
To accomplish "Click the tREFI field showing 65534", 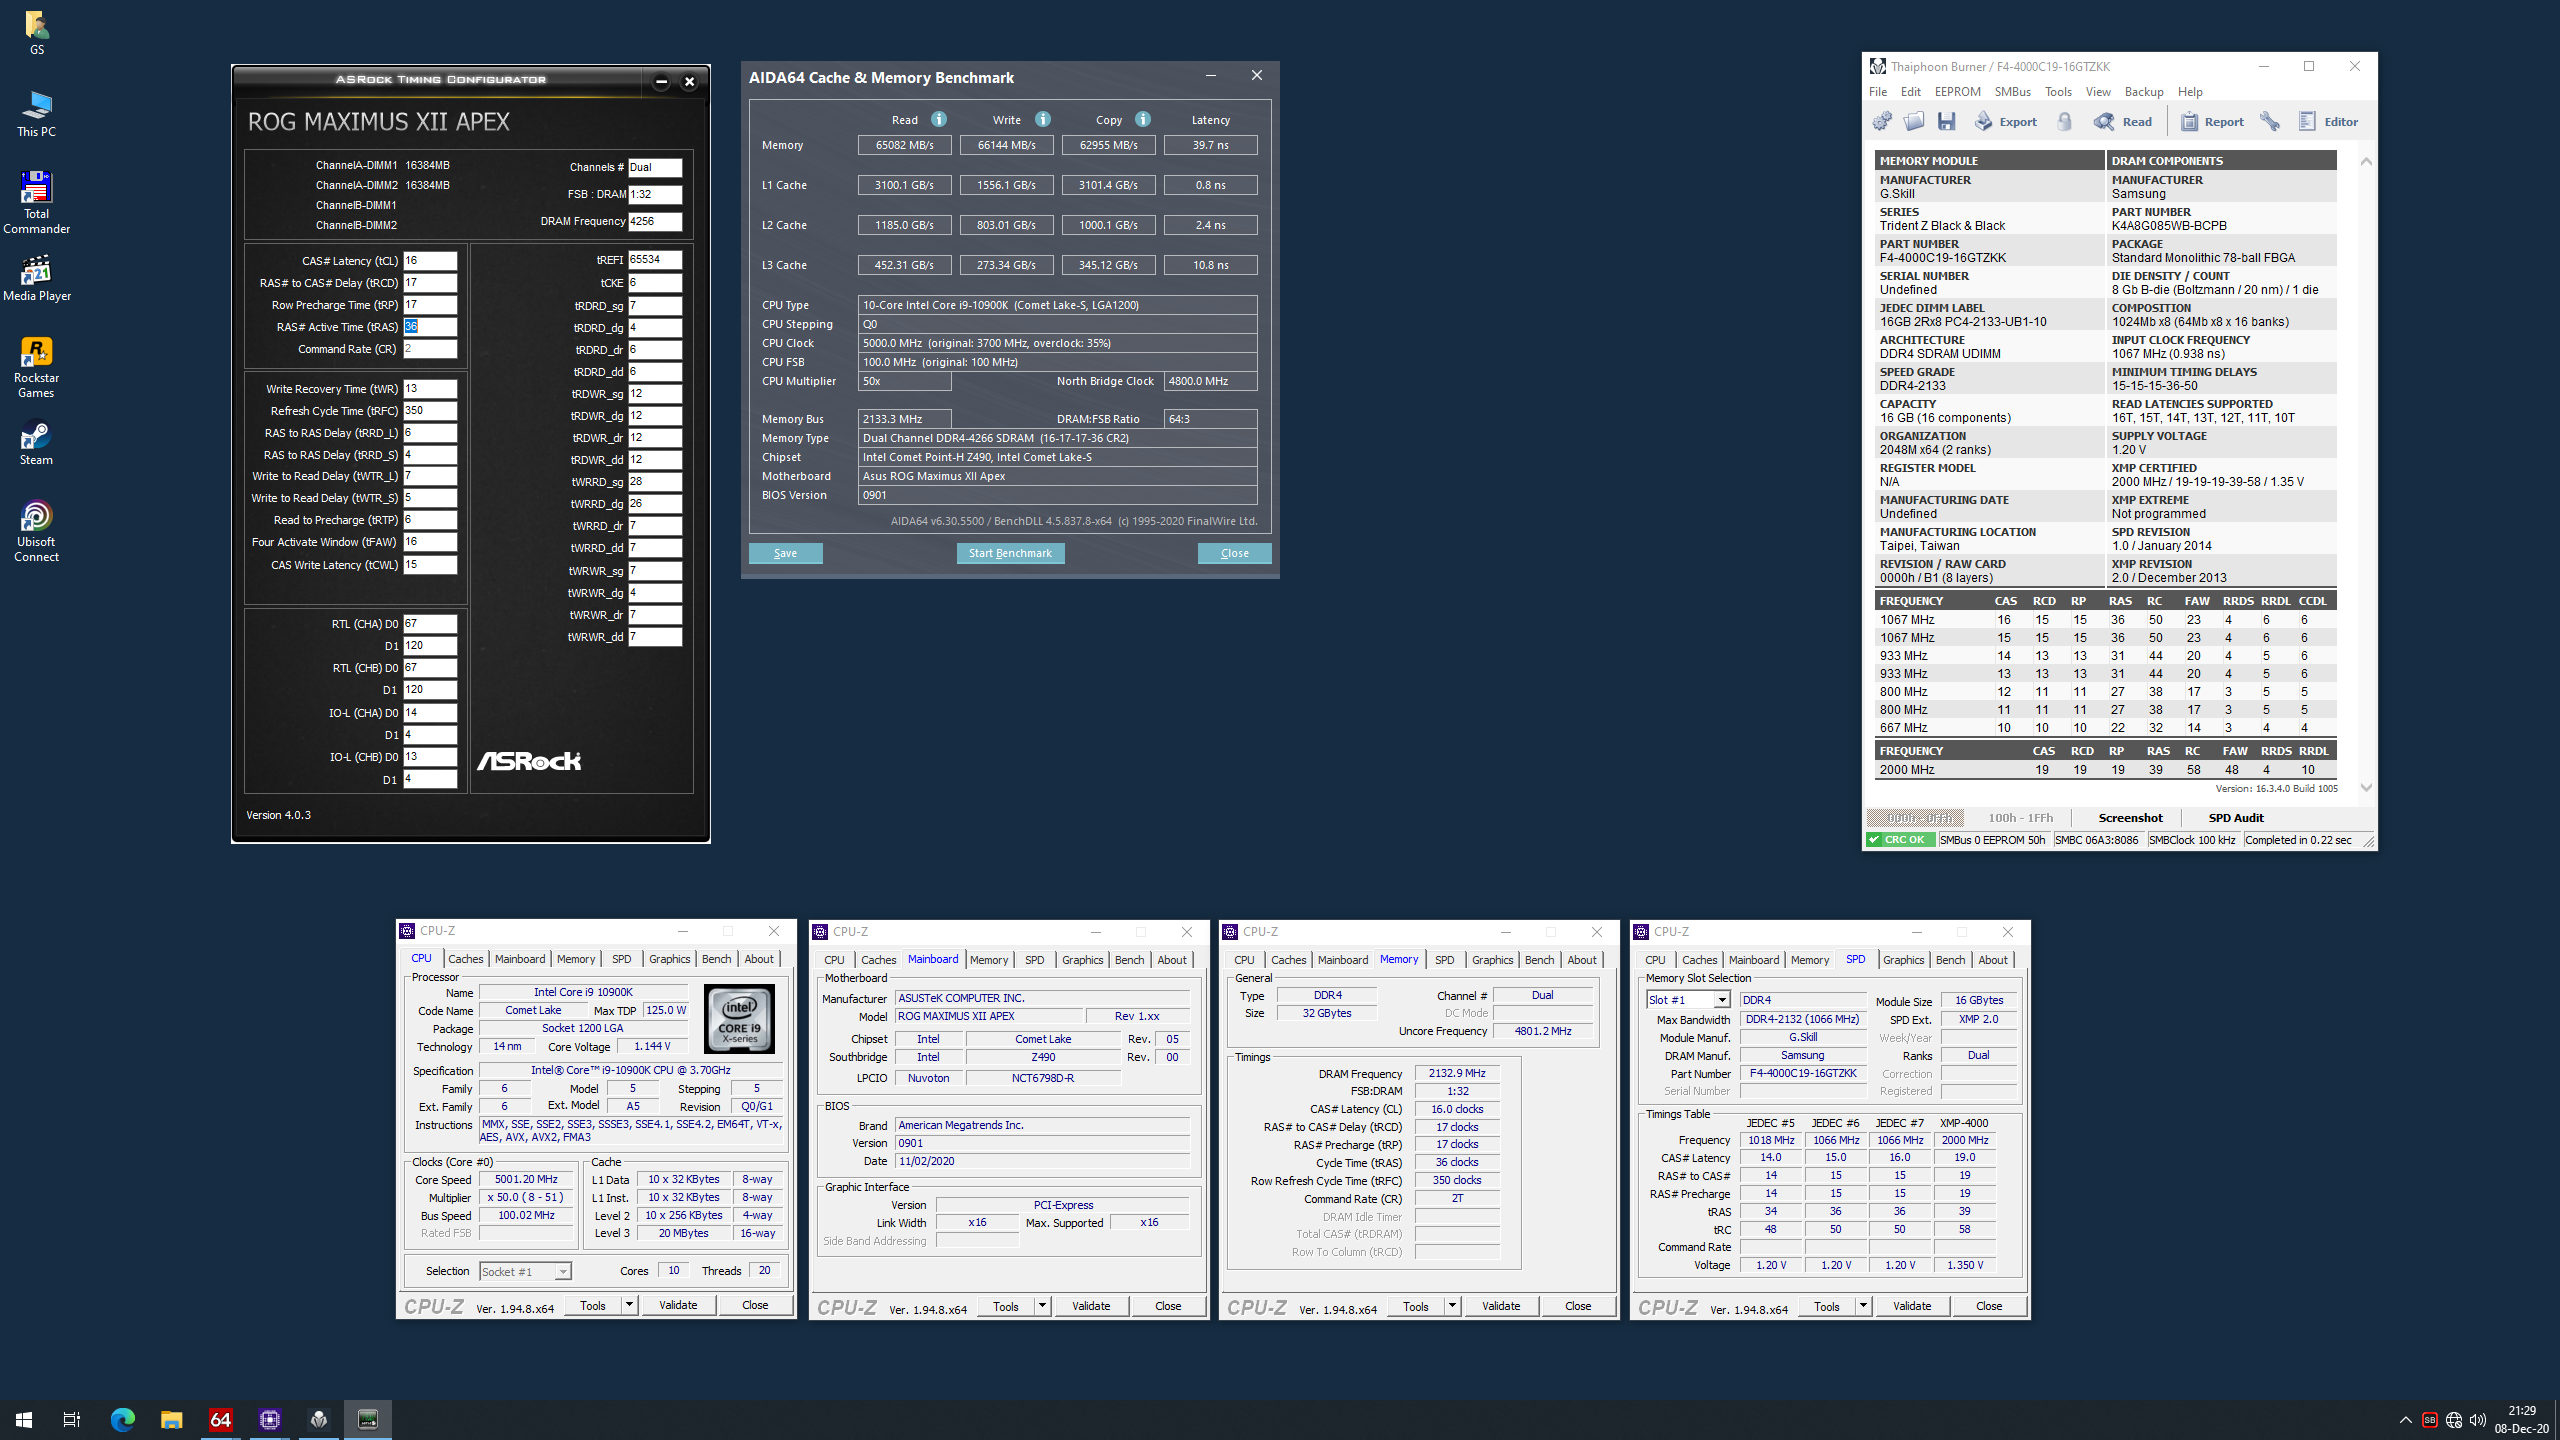I will tap(655, 260).
